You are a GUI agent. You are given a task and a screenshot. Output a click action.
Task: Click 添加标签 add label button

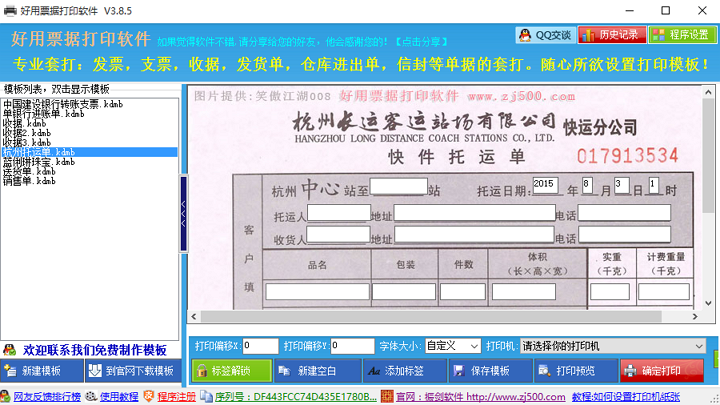(404, 371)
